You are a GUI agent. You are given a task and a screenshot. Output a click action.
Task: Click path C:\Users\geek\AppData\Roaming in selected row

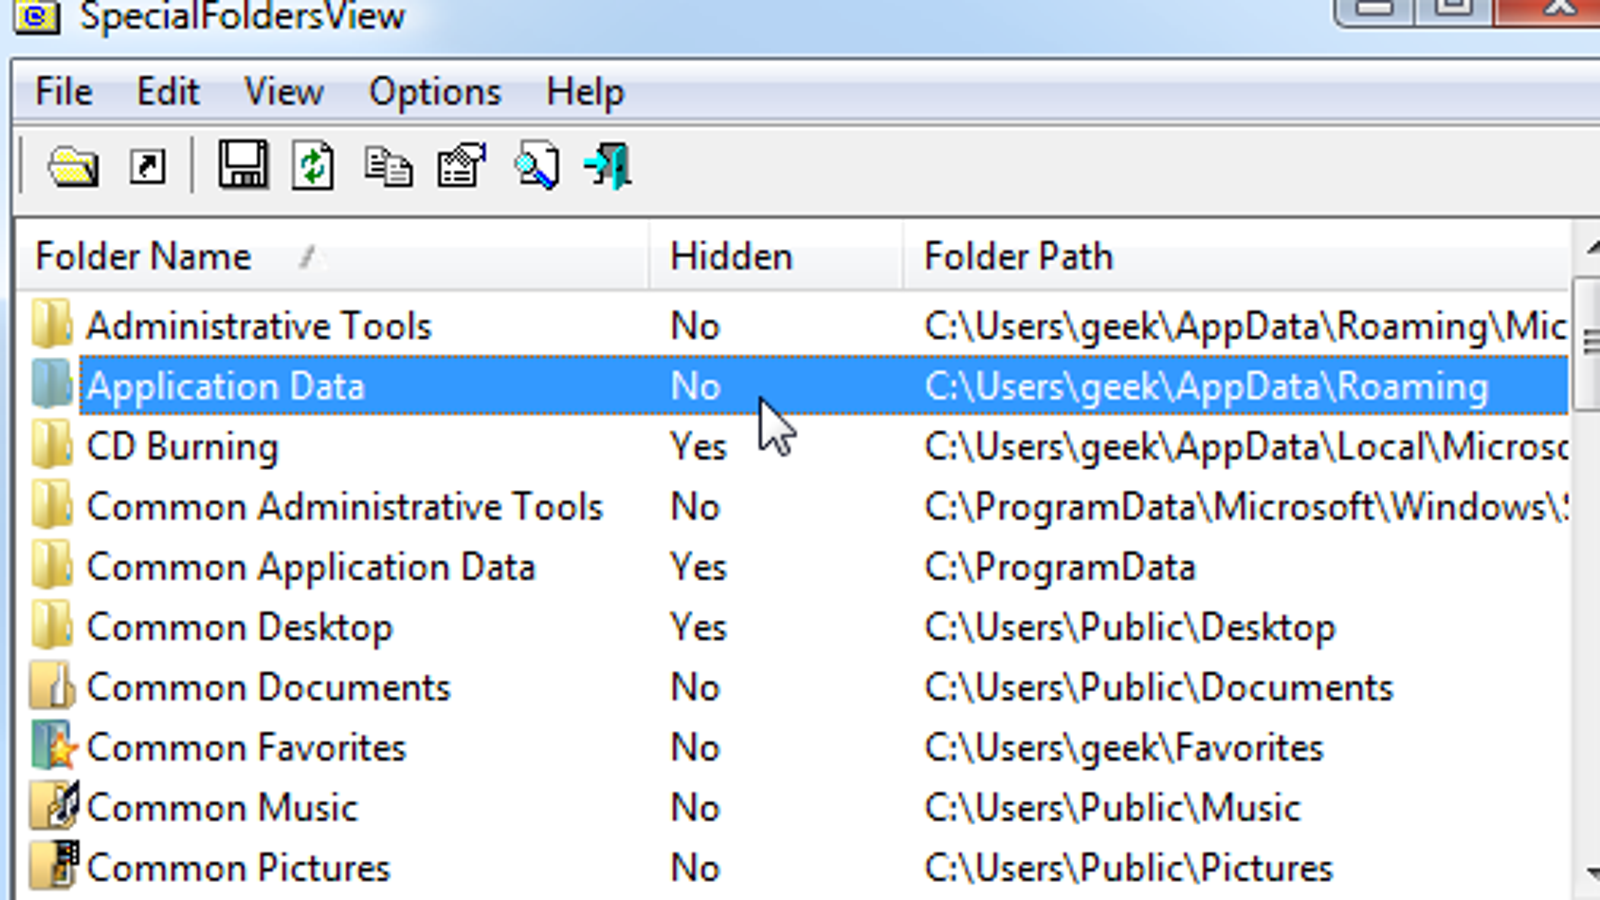click(1207, 387)
